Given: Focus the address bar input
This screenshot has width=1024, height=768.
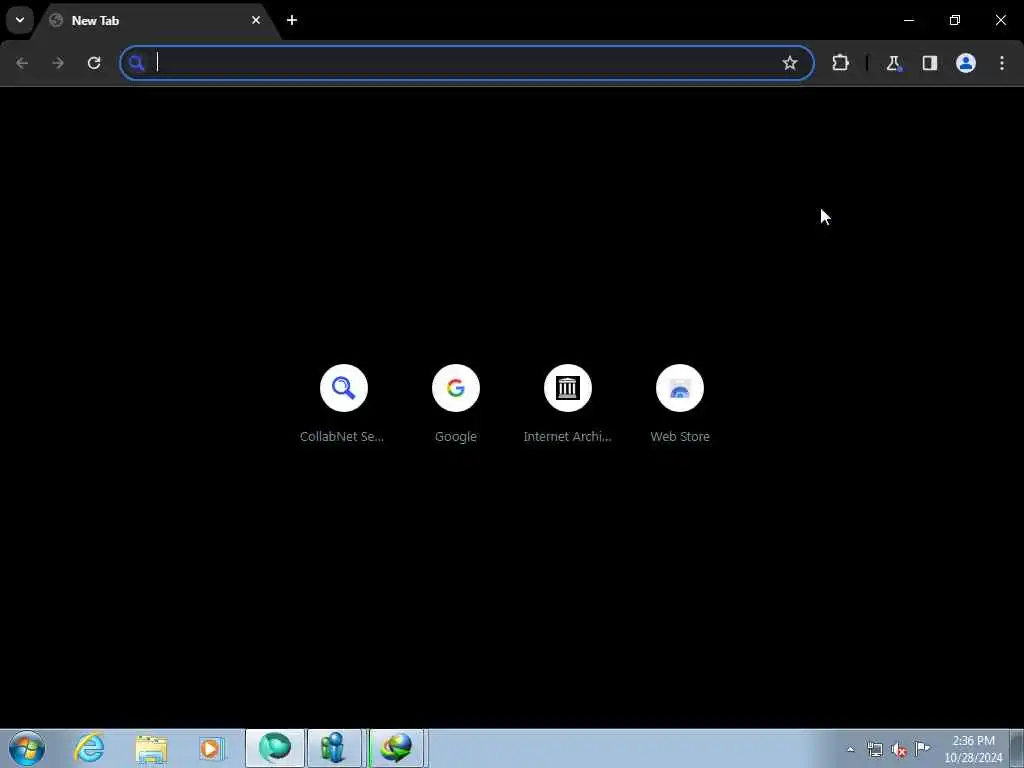Looking at the screenshot, I should click(467, 63).
